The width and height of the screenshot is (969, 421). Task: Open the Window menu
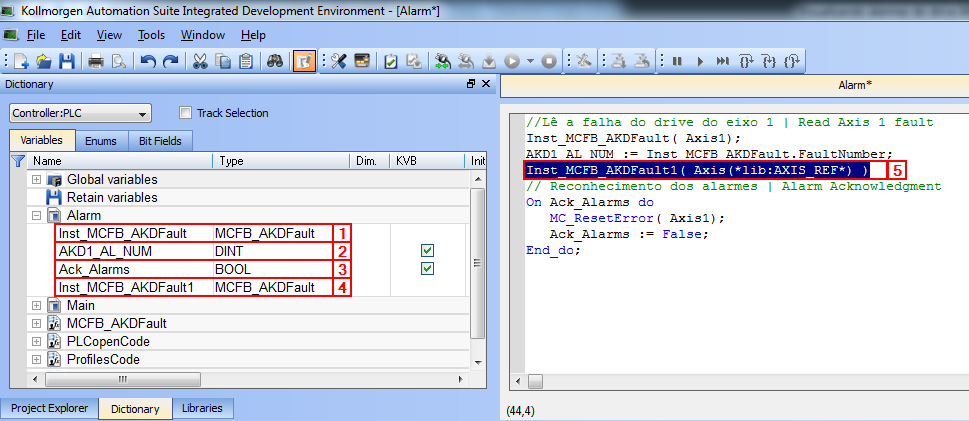pos(203,35)
